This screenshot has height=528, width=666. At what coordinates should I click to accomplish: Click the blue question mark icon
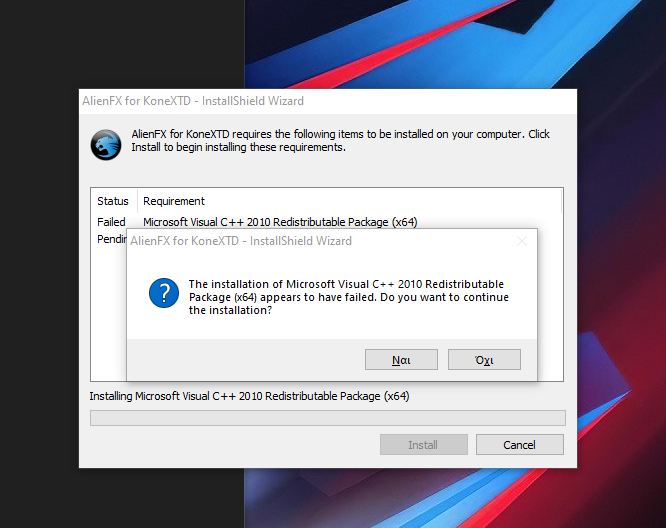point(164,293)
